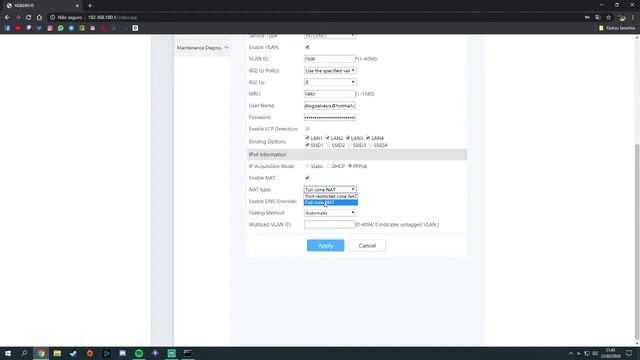Open the browser home page icon
Image resolution: width=640 pixels, height=360 pixels.
39,18
